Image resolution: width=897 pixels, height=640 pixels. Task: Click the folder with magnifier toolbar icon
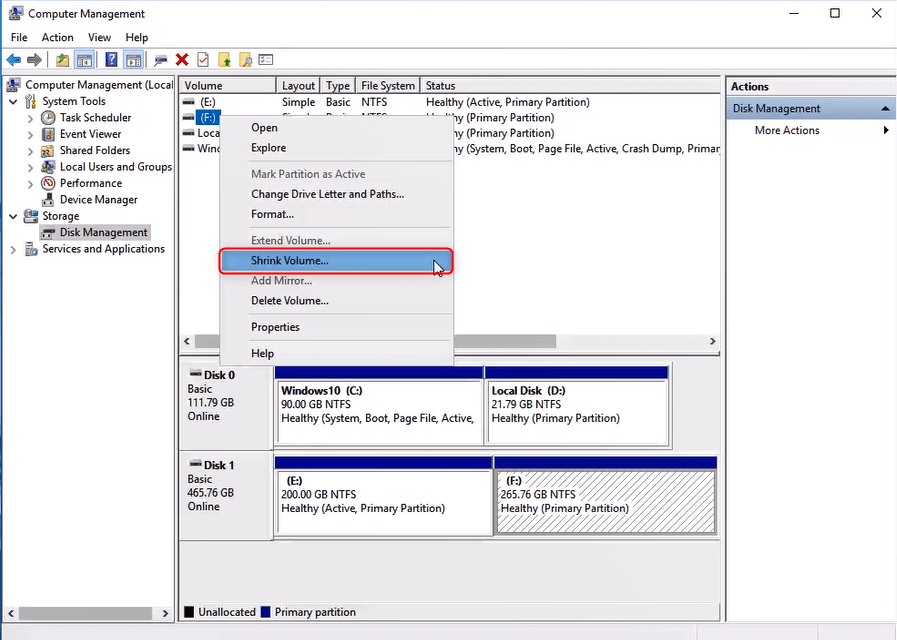[245, 59]
